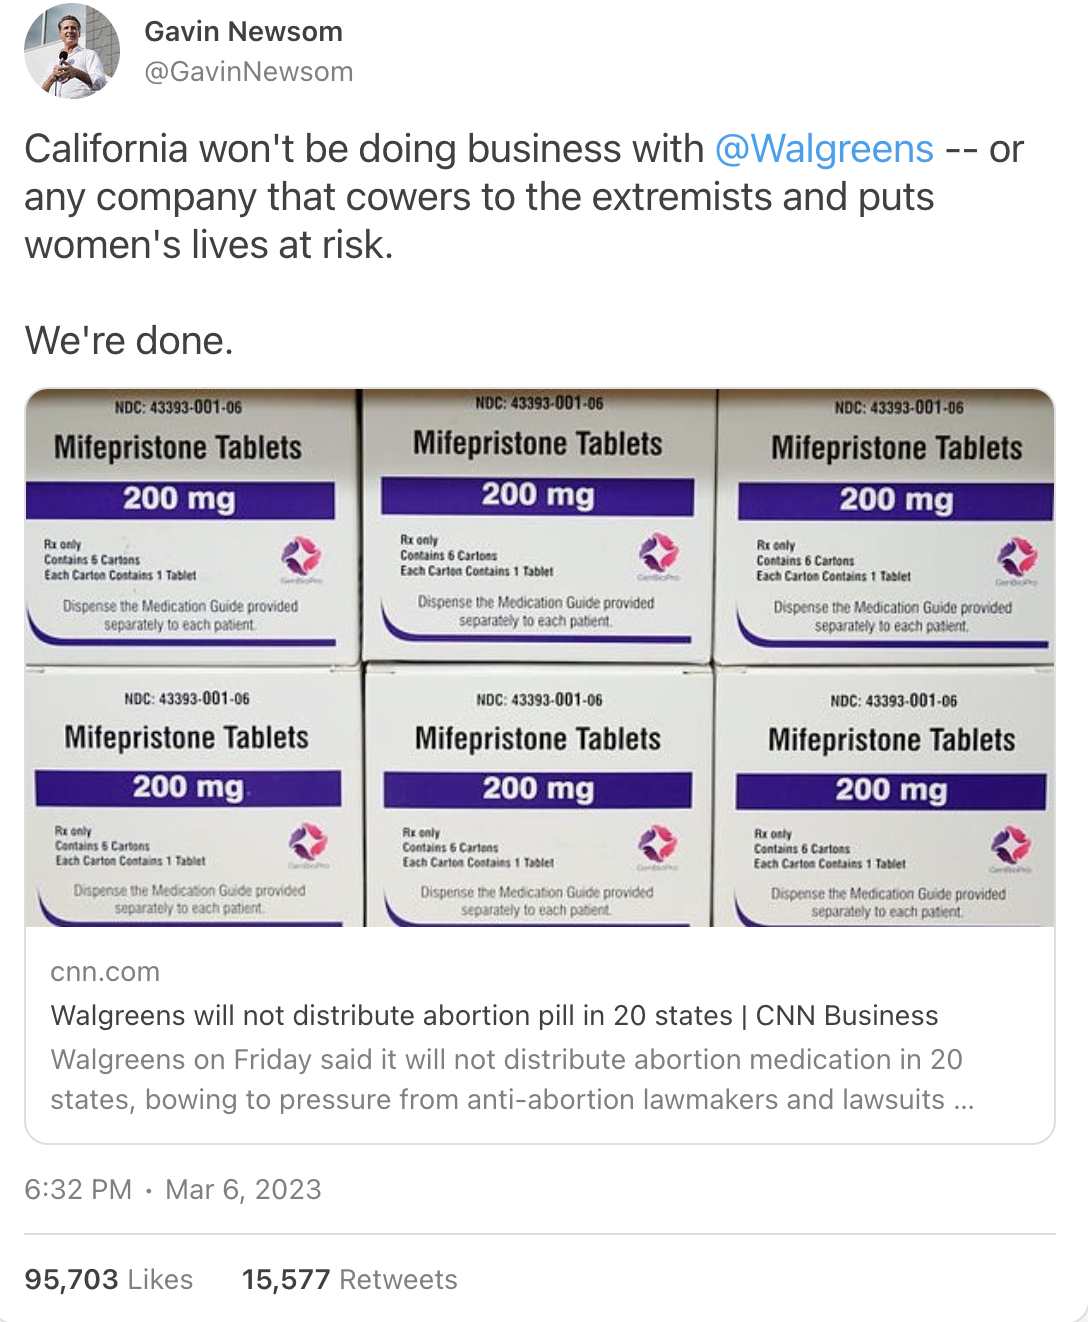Open the 6:32 PM timestamp
Image resolution: width=1088 pixels, height=1322 pixels.
pyautogui.click(x=78, y=1189)
